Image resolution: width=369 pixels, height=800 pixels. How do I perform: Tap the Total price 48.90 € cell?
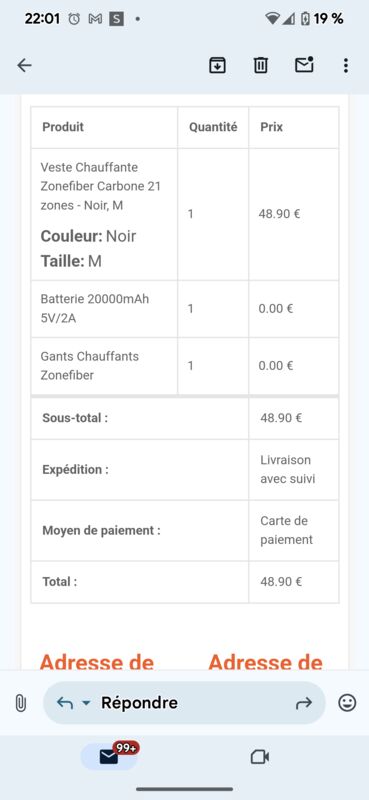point(281,582)
